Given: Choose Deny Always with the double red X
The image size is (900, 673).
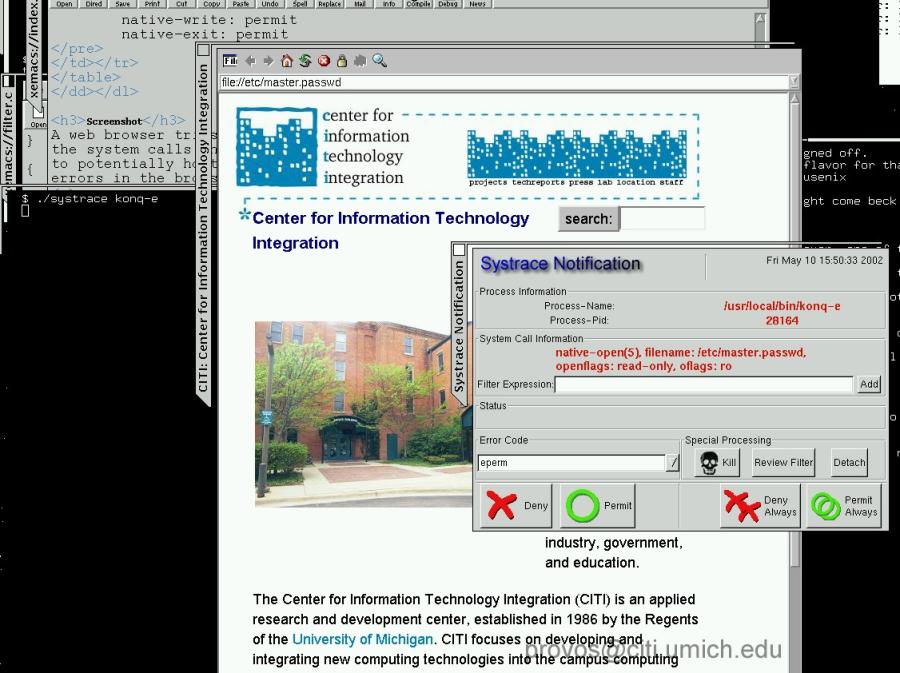Looking at the screenshot, I should point(760,506).
